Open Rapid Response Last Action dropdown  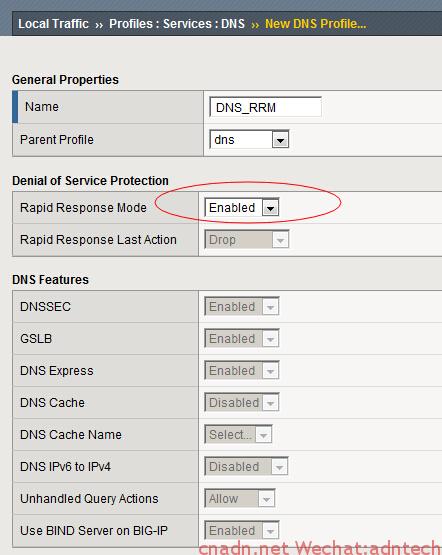pos(247,240)
